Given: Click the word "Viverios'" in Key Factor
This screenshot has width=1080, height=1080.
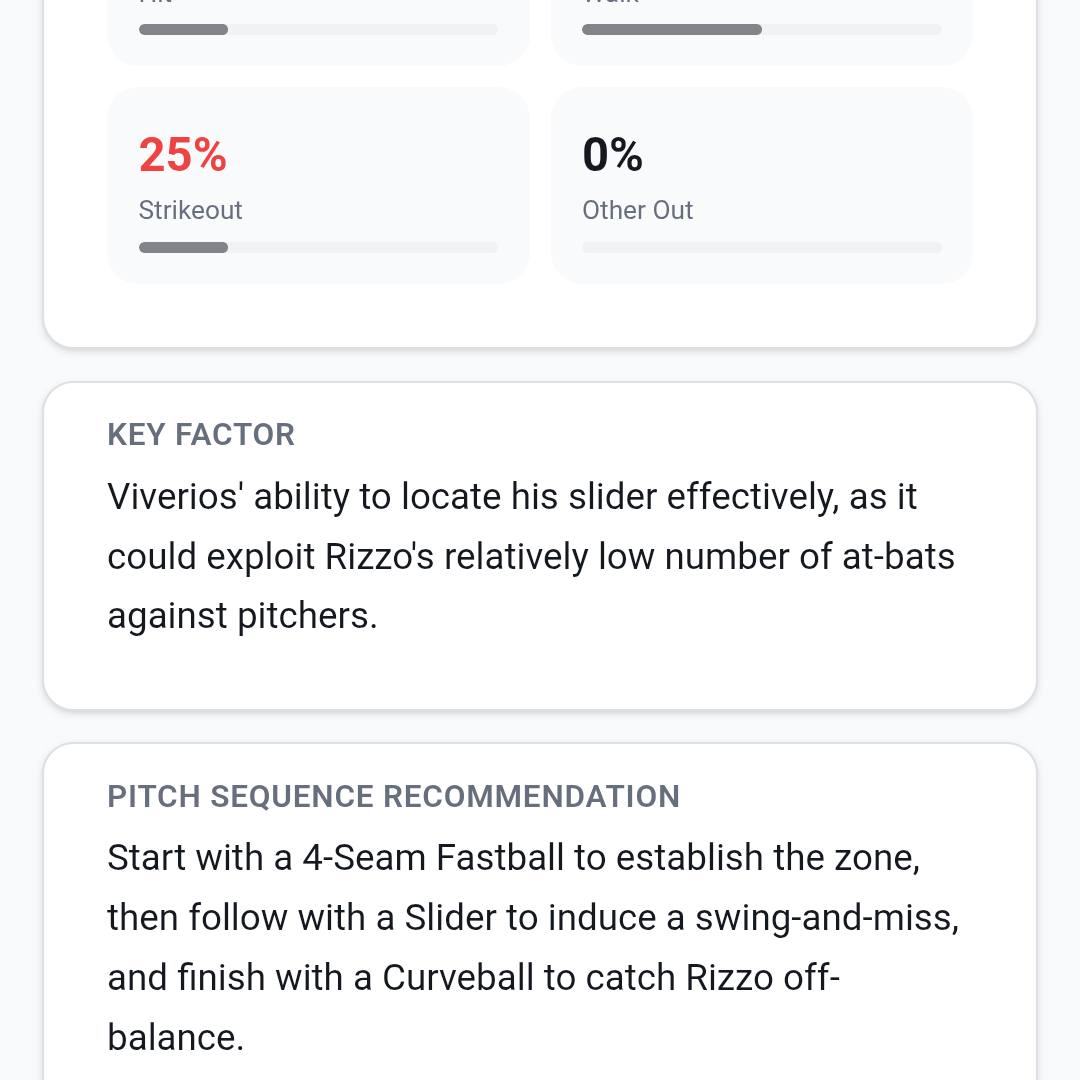Looking at the screenshot, I should pyautogui.click(x=174, y=497).
